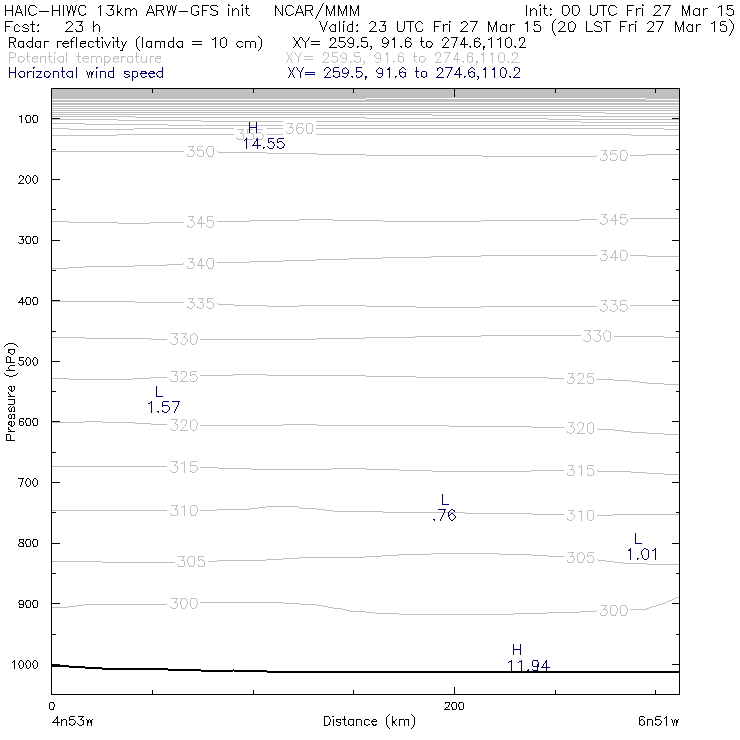Click the gray XY coordinates beside Potential temperature

coord(403,58)
